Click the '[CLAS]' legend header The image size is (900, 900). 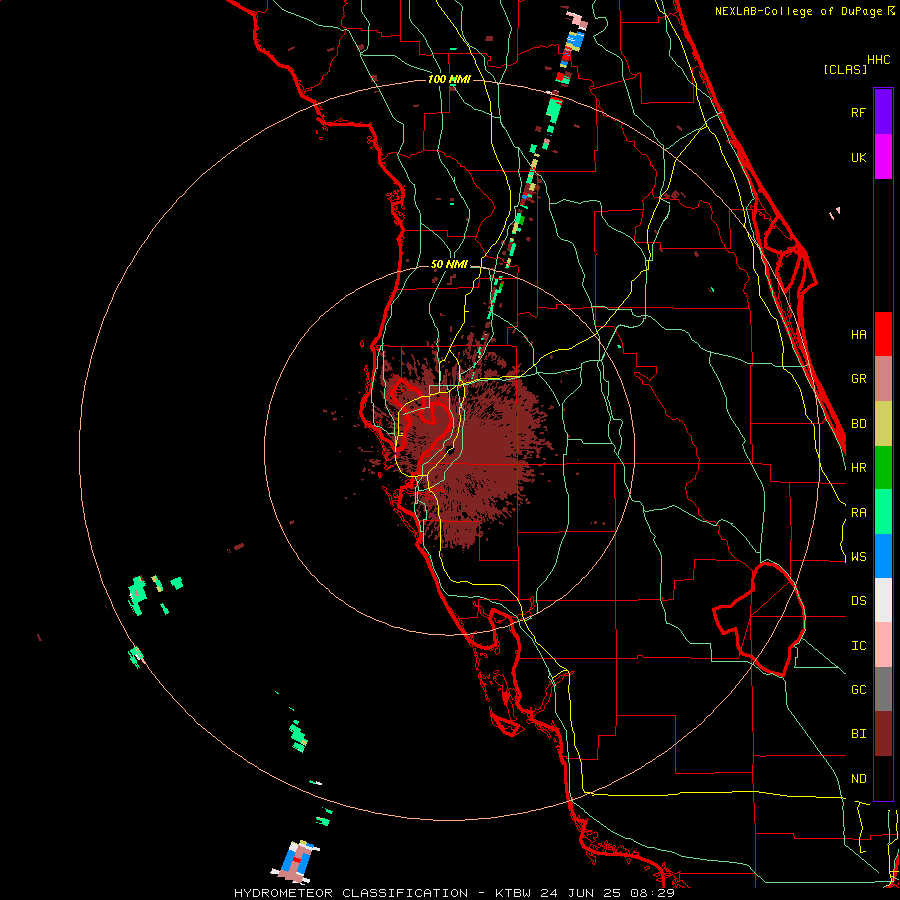click(845, 69)
